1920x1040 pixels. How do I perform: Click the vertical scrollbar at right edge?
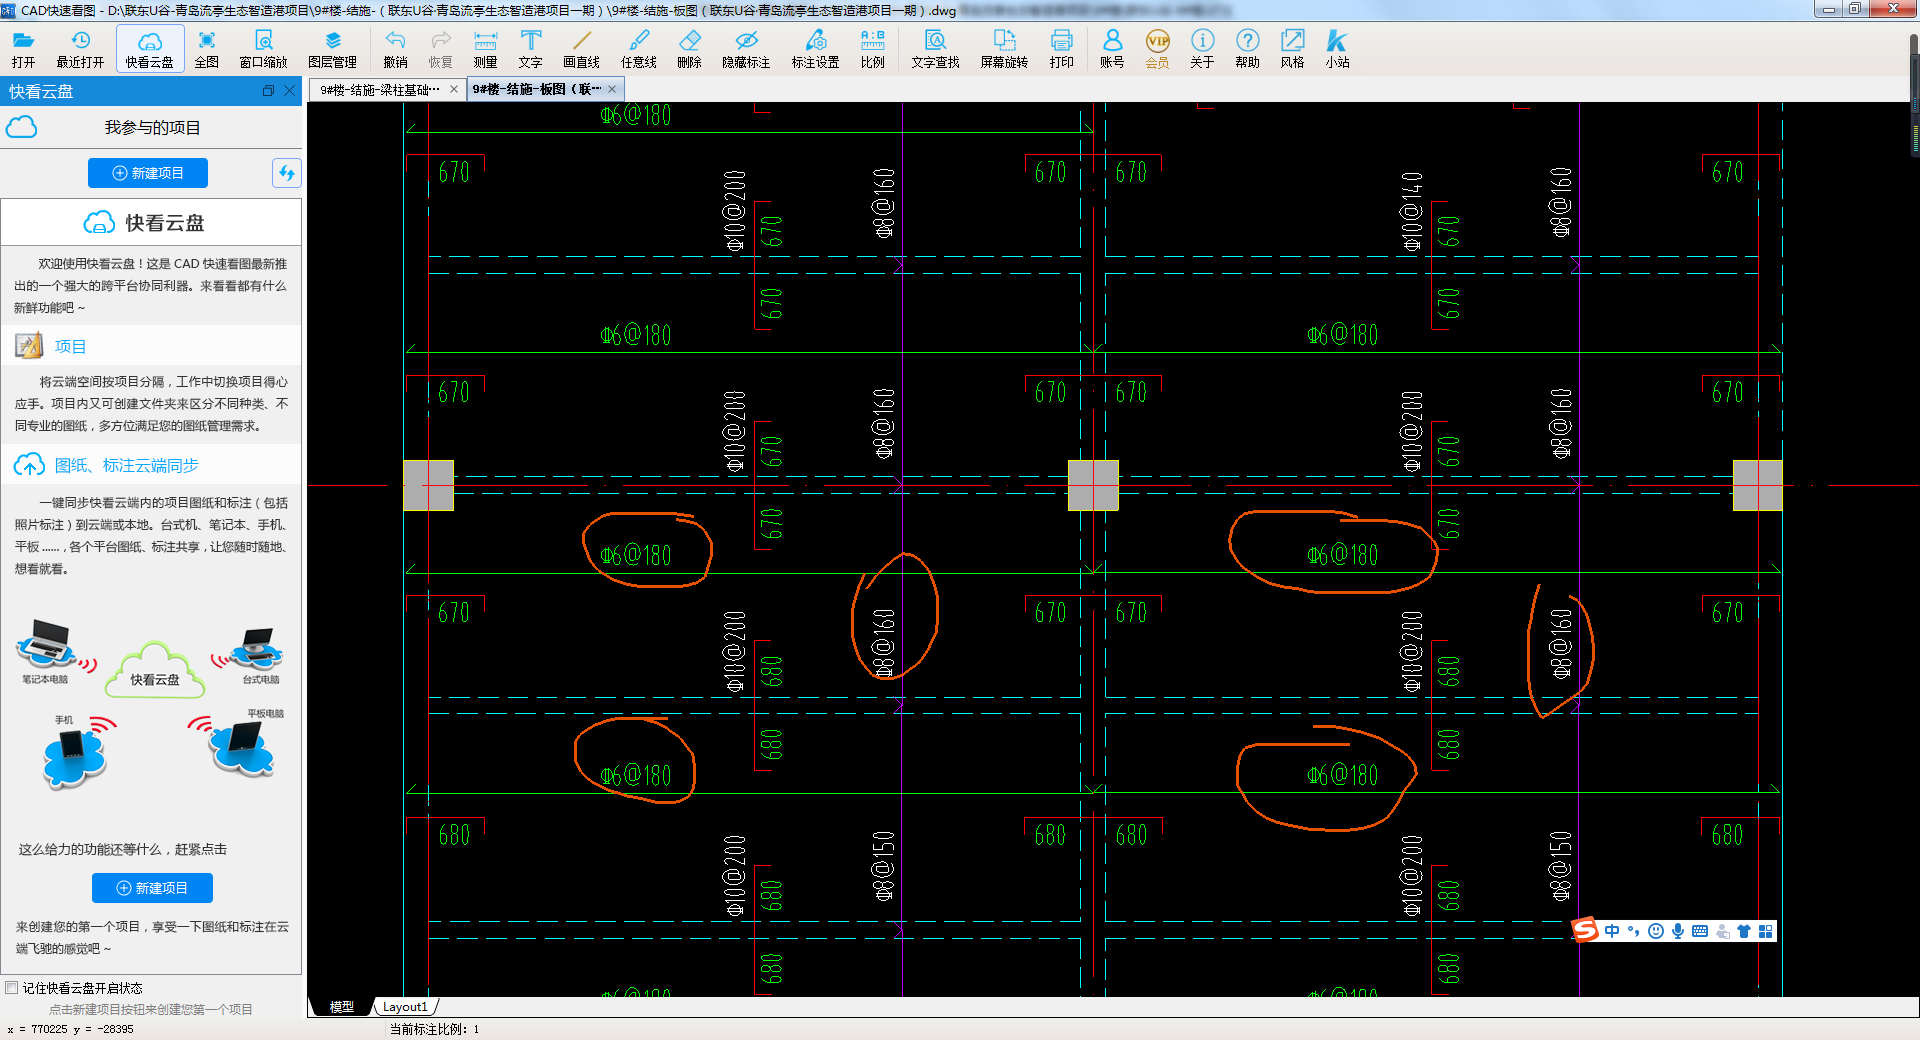1914,95
